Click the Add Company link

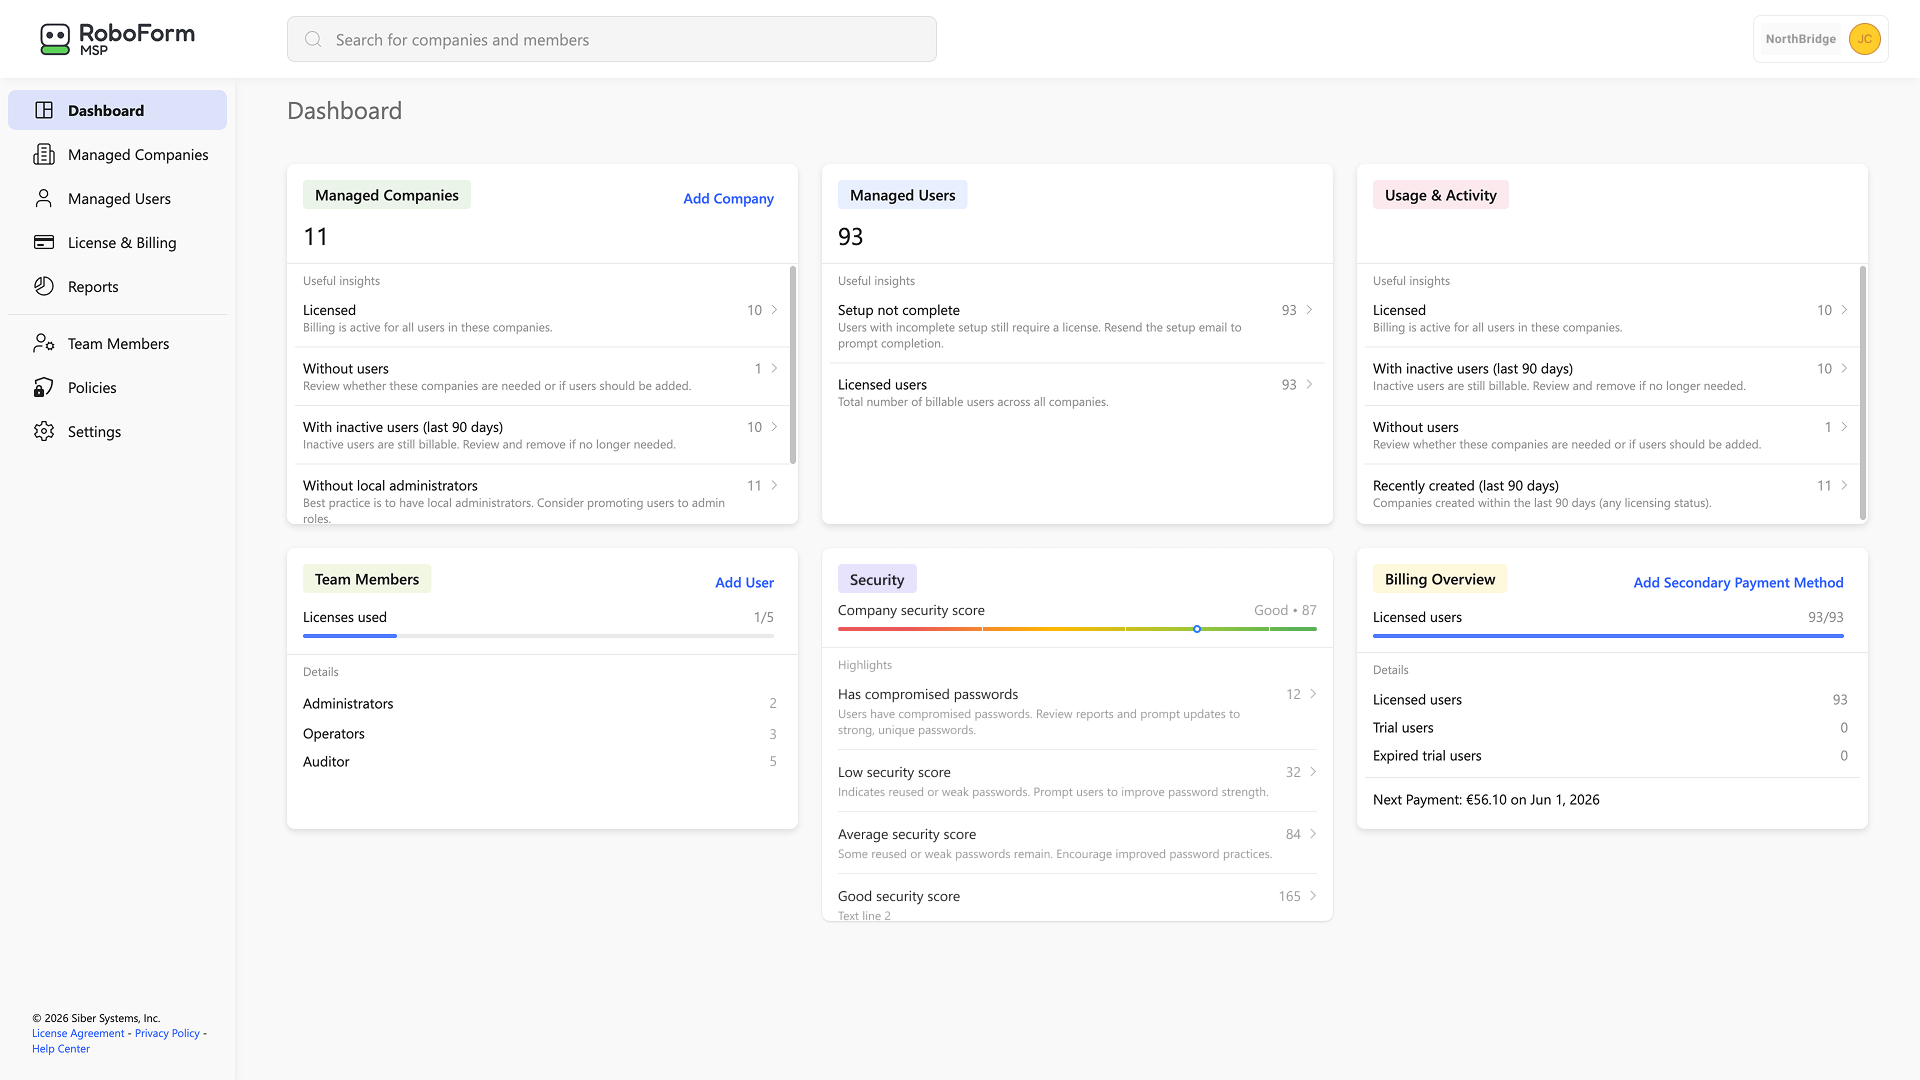tap(728, 198)
